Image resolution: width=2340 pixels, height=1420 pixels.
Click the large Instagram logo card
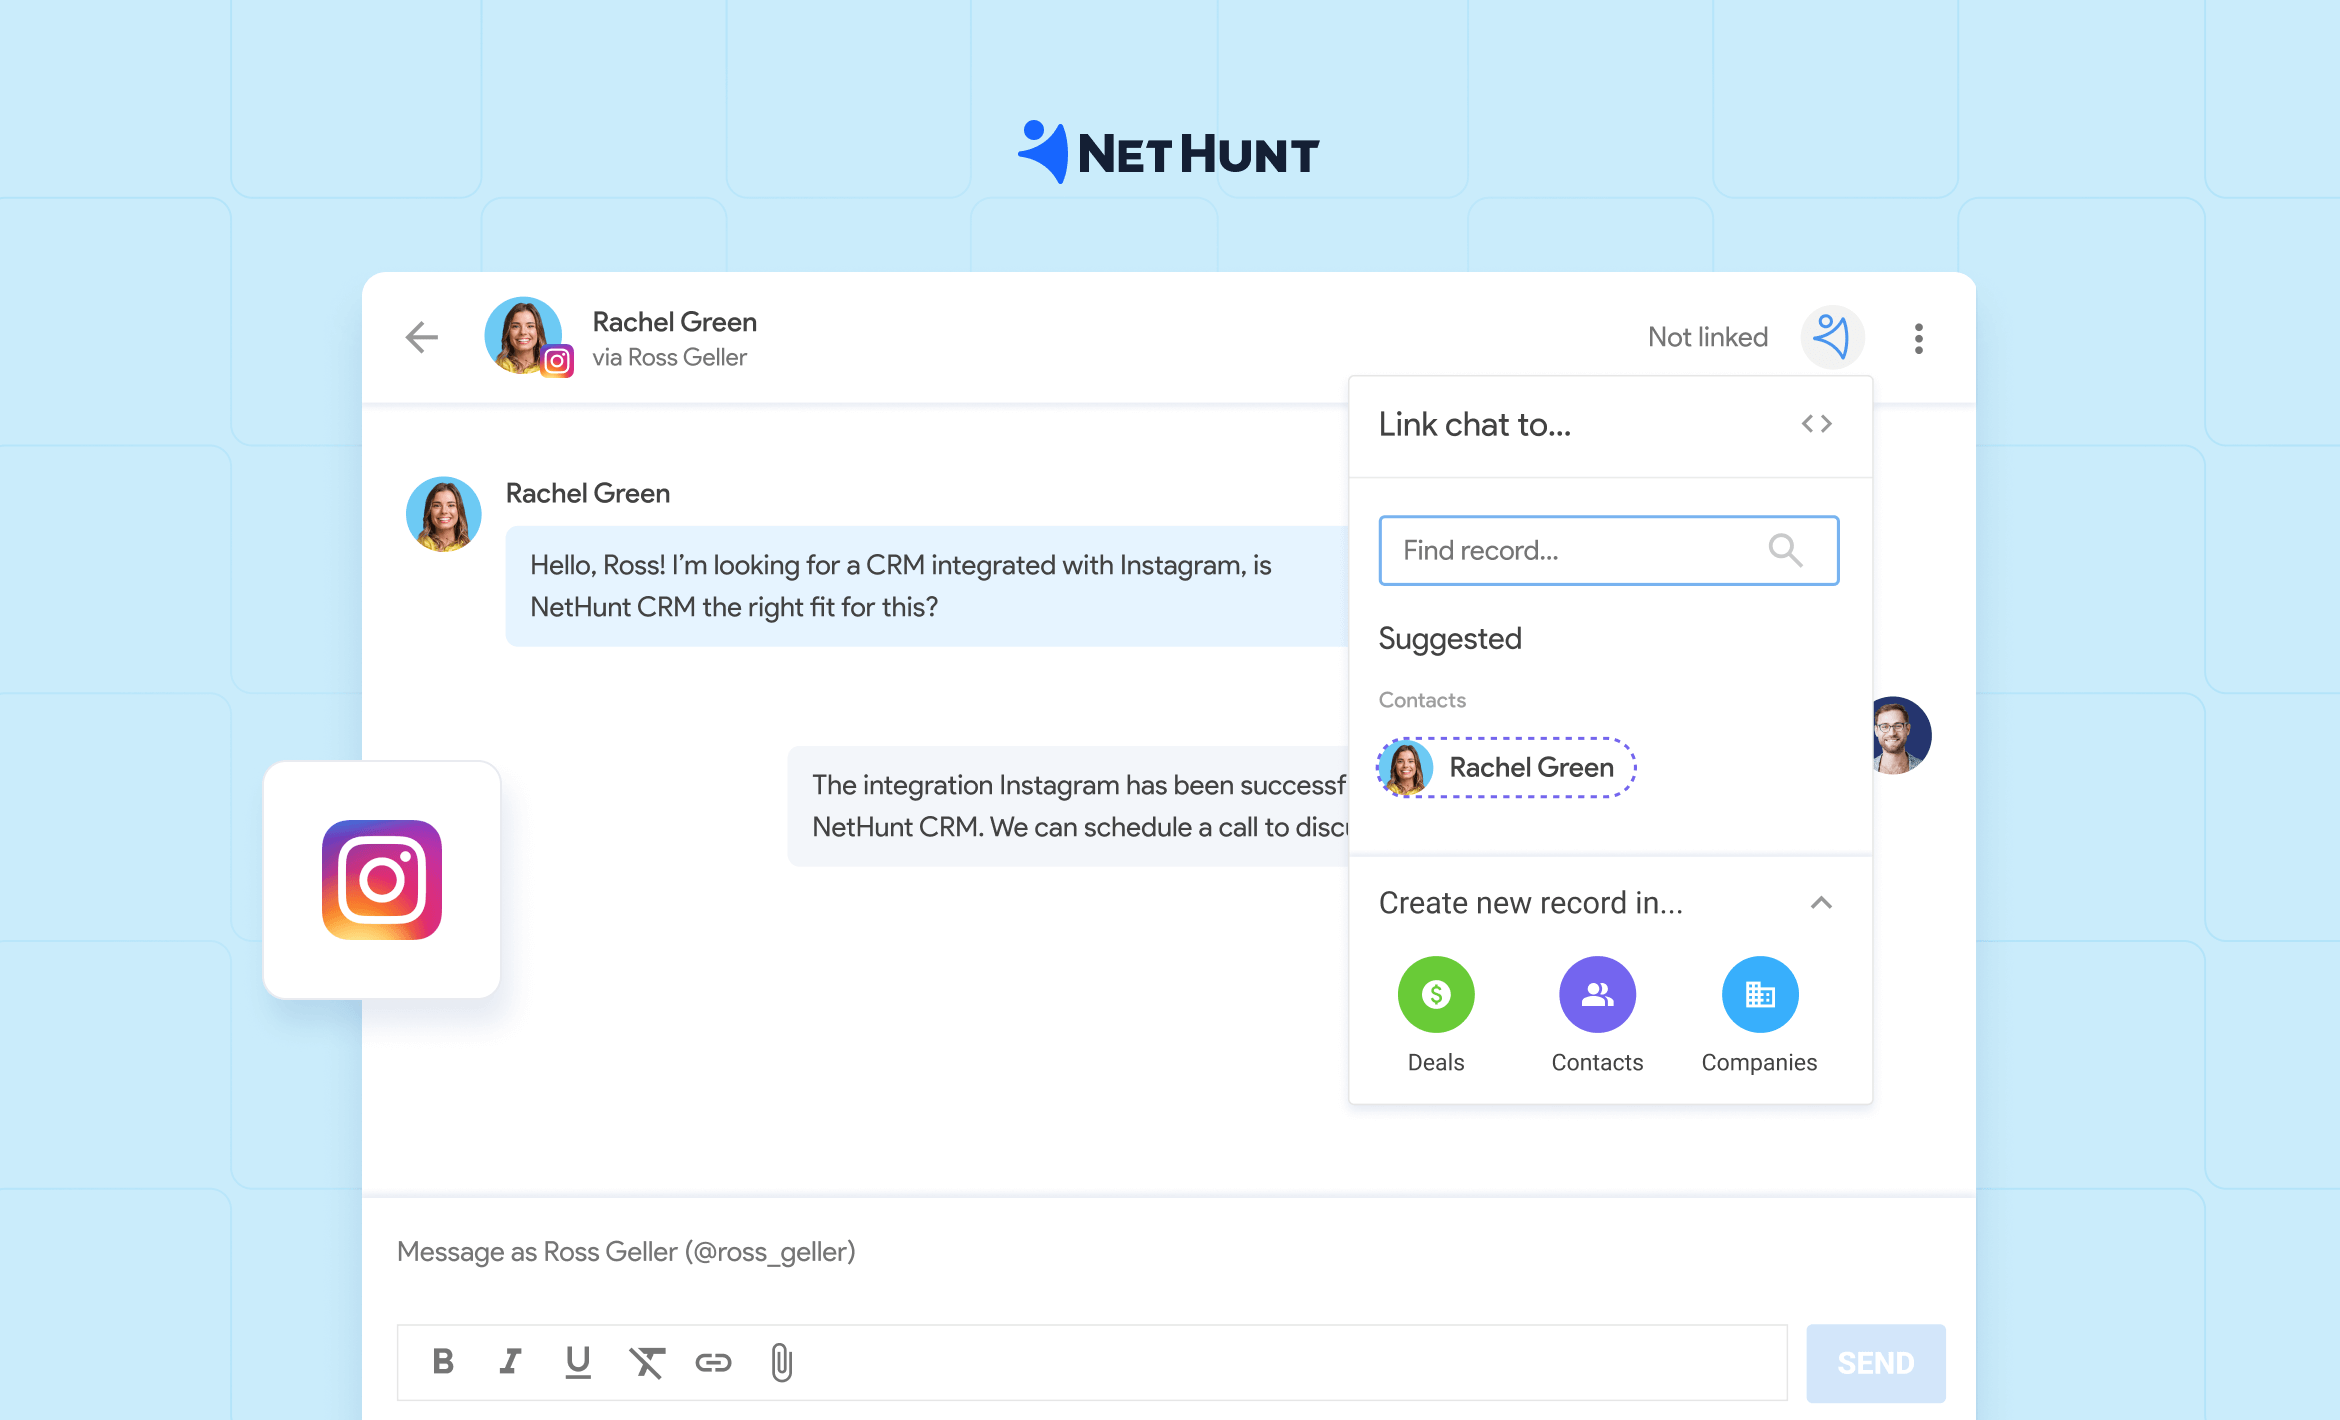click(382, 880)
